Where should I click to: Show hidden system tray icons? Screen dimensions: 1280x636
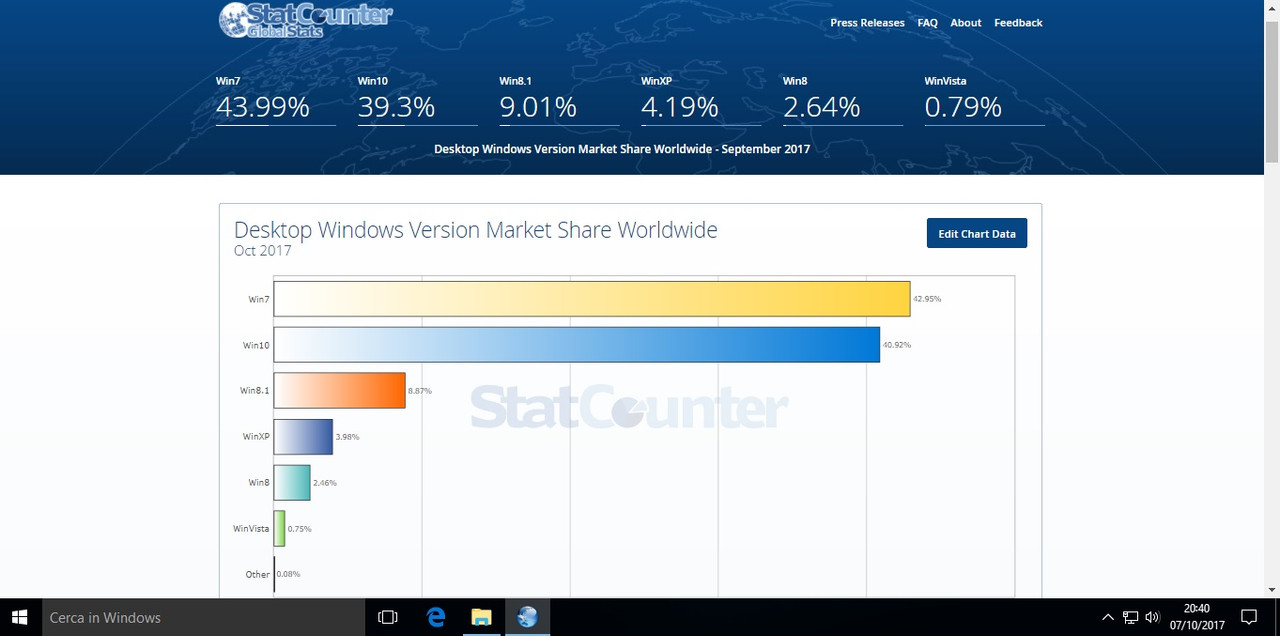(1107, 617)
